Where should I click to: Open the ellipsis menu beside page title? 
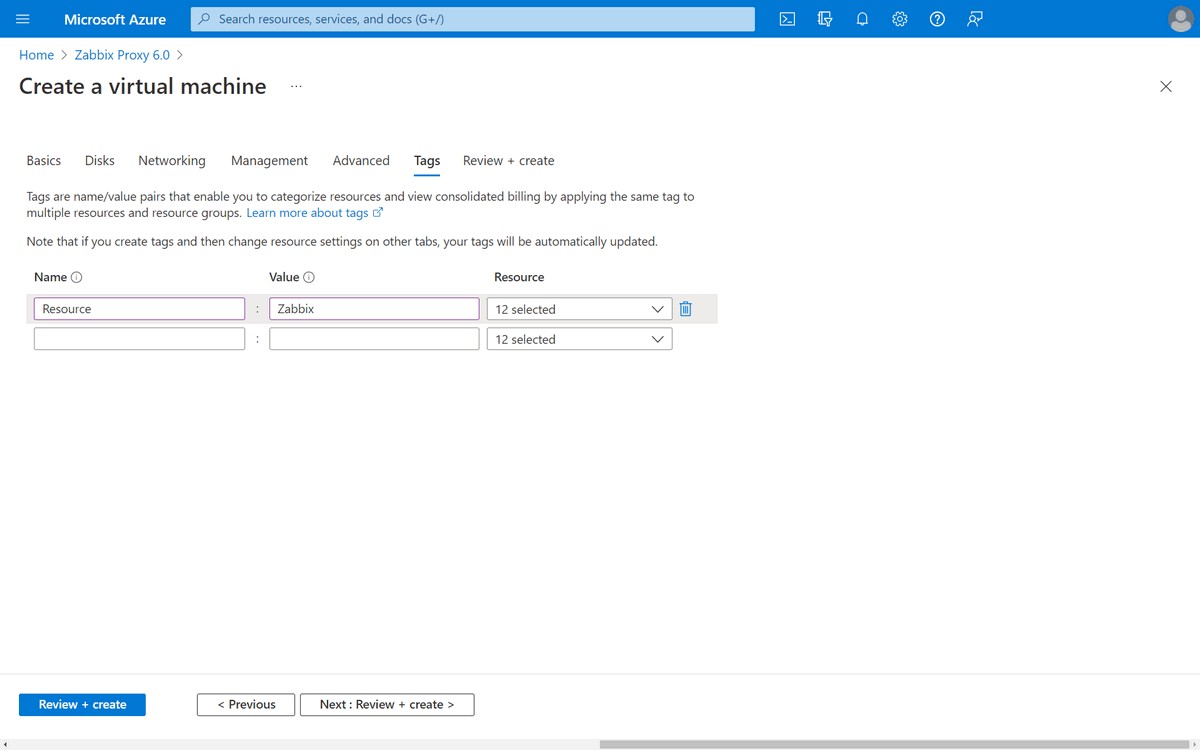296,87
